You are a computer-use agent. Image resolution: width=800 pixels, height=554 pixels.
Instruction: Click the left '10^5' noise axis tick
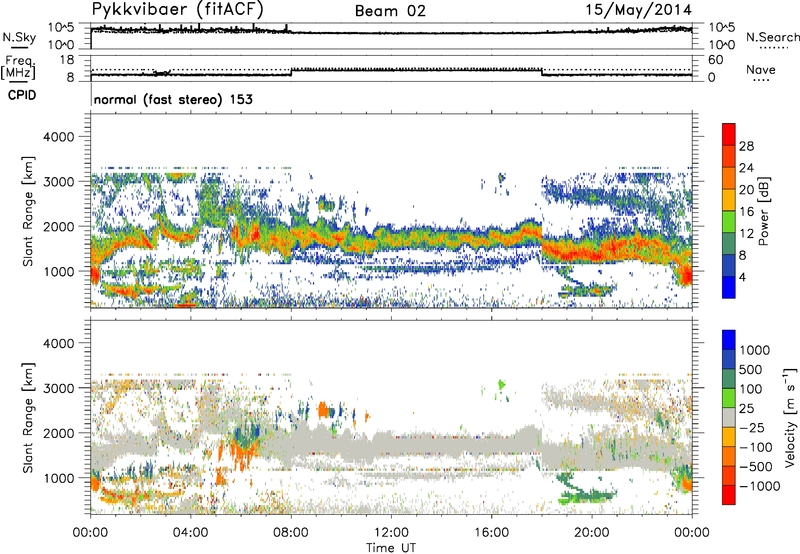coord(61,28)
